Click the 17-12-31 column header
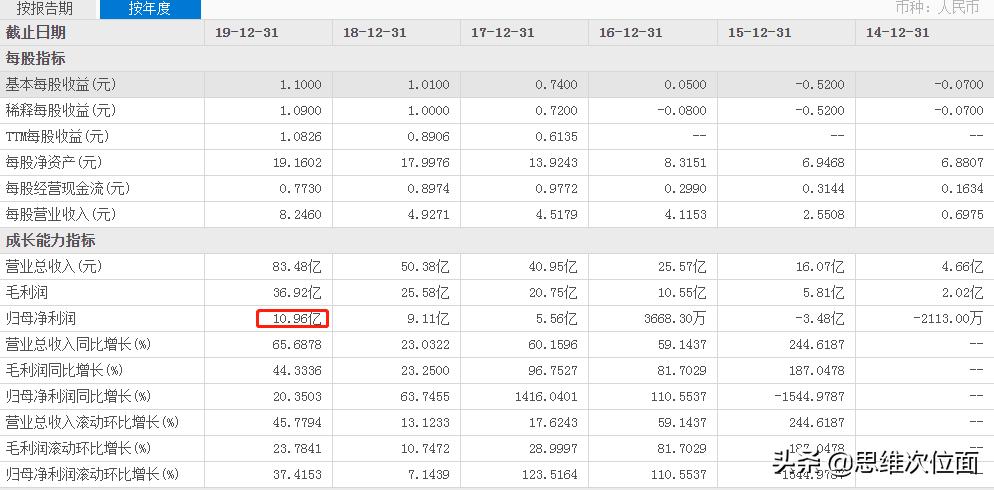 (503, 32)
